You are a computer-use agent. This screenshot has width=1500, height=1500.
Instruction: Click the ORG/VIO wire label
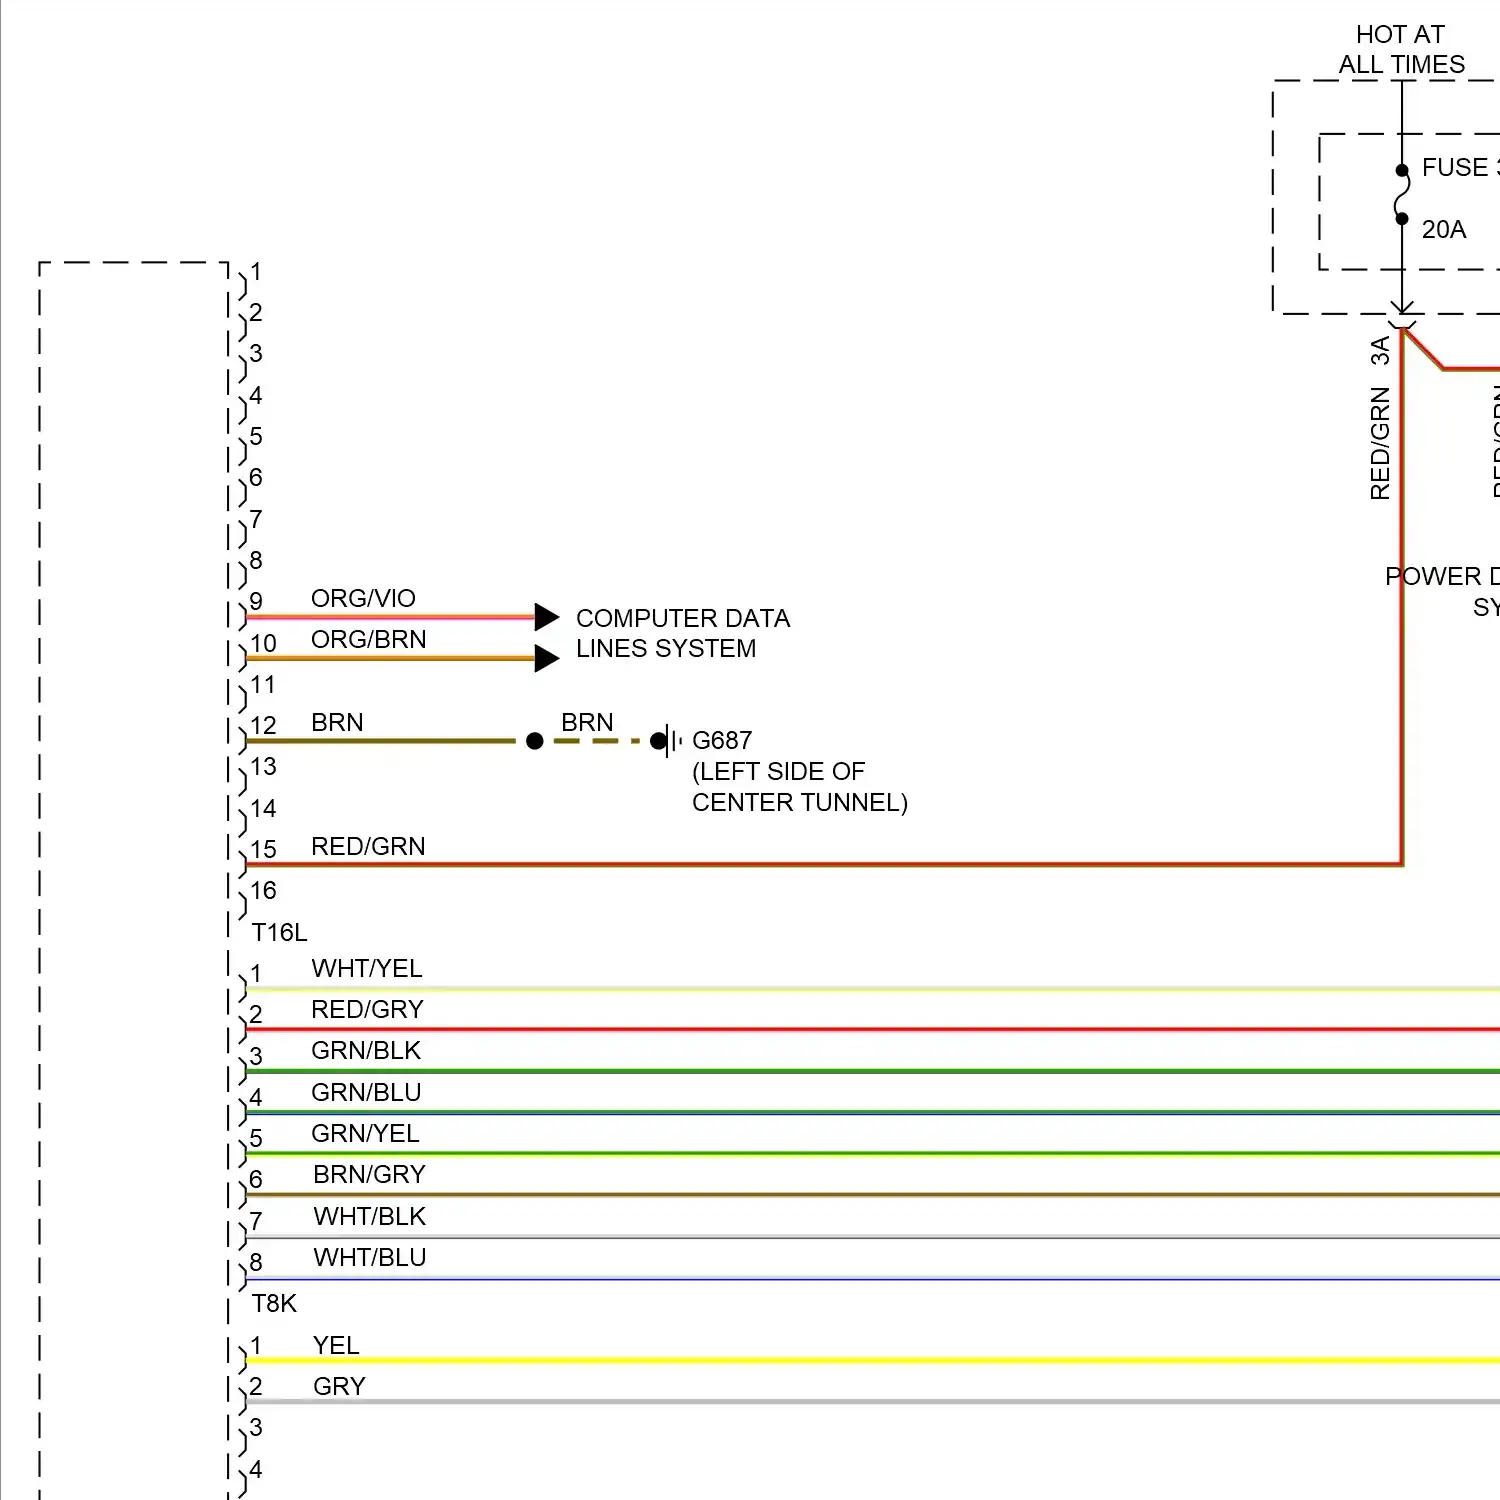(363, 598)
